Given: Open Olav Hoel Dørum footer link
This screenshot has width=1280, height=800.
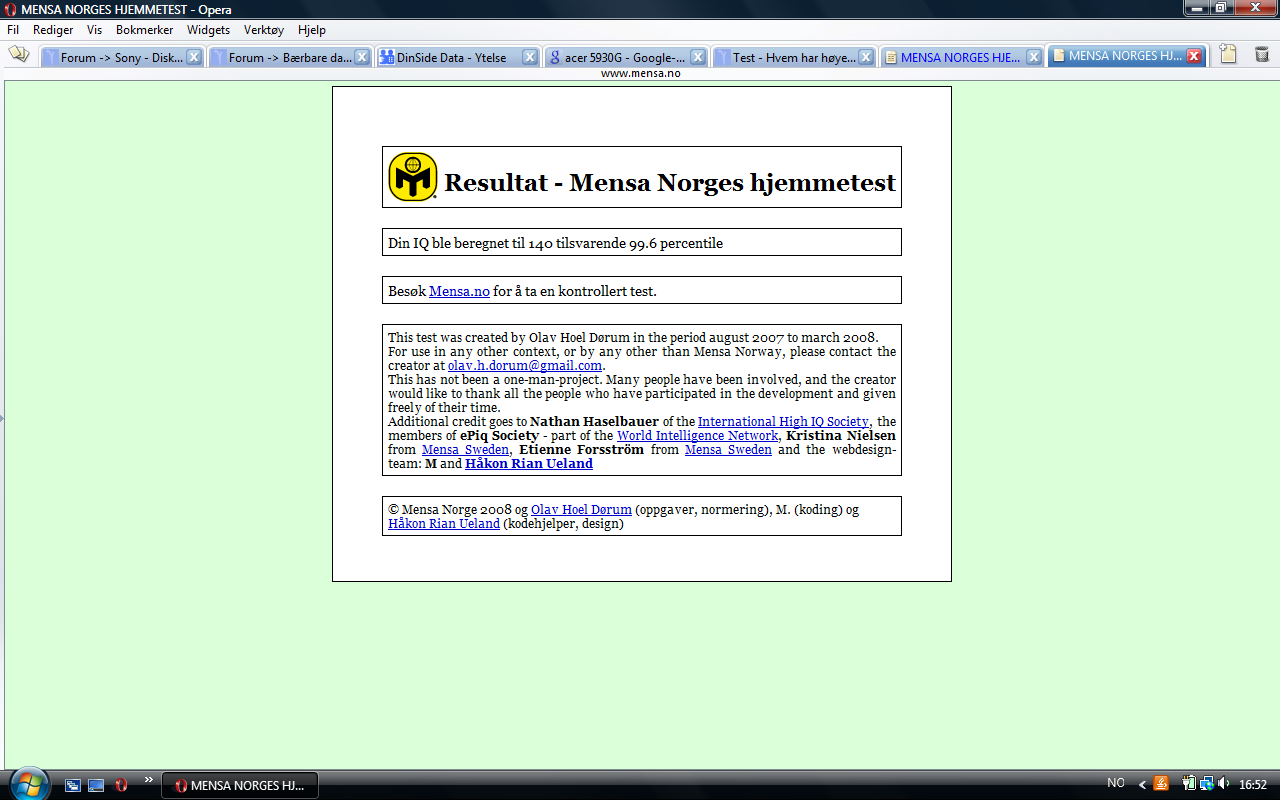Looking at the screenshot, I should click(581, 510).
